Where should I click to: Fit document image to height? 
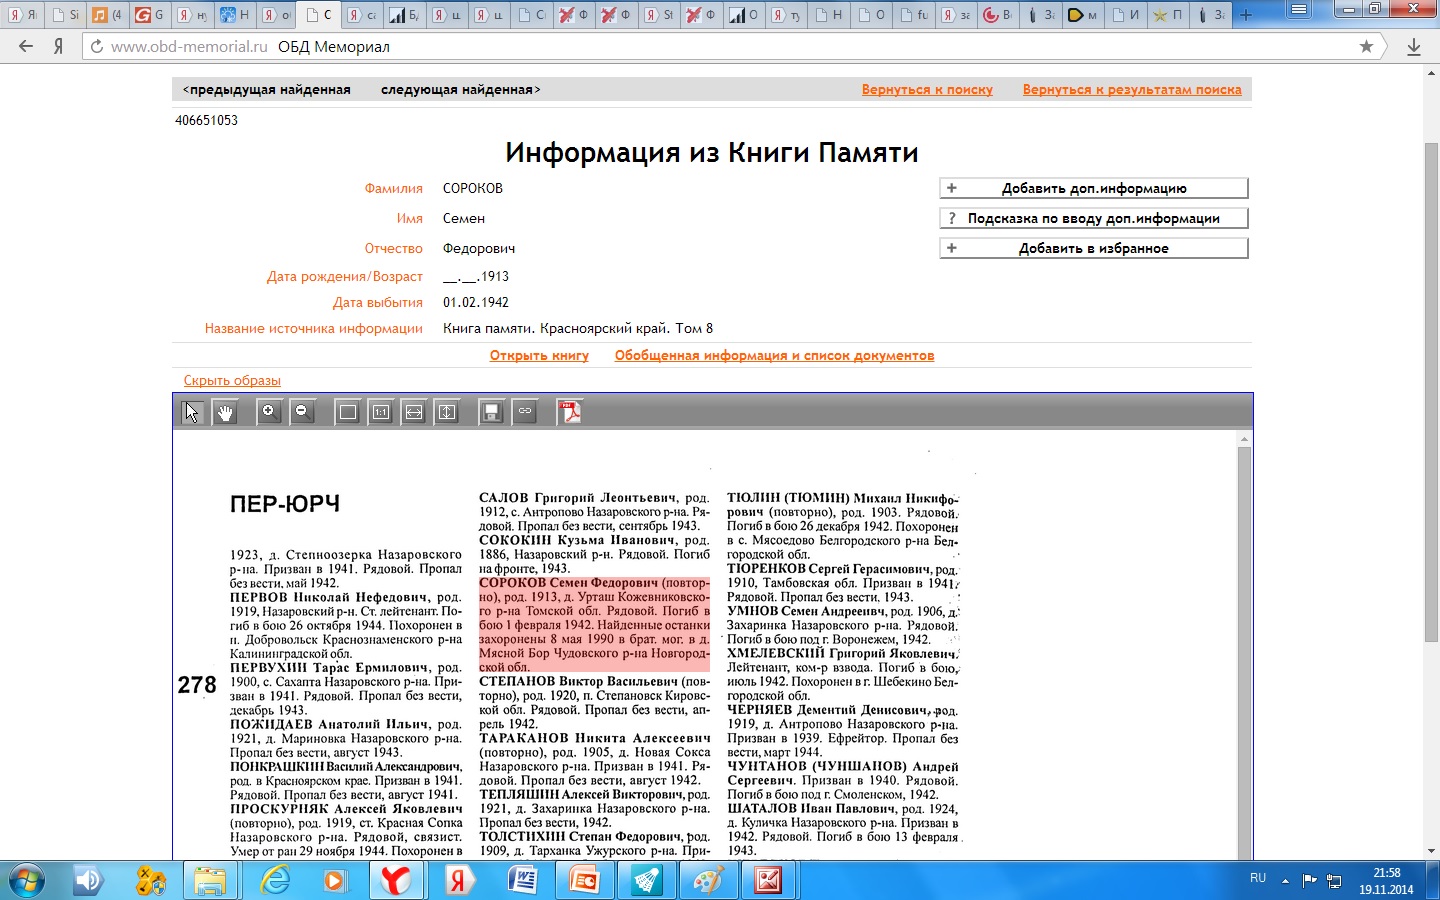click(x=447, y=412)
